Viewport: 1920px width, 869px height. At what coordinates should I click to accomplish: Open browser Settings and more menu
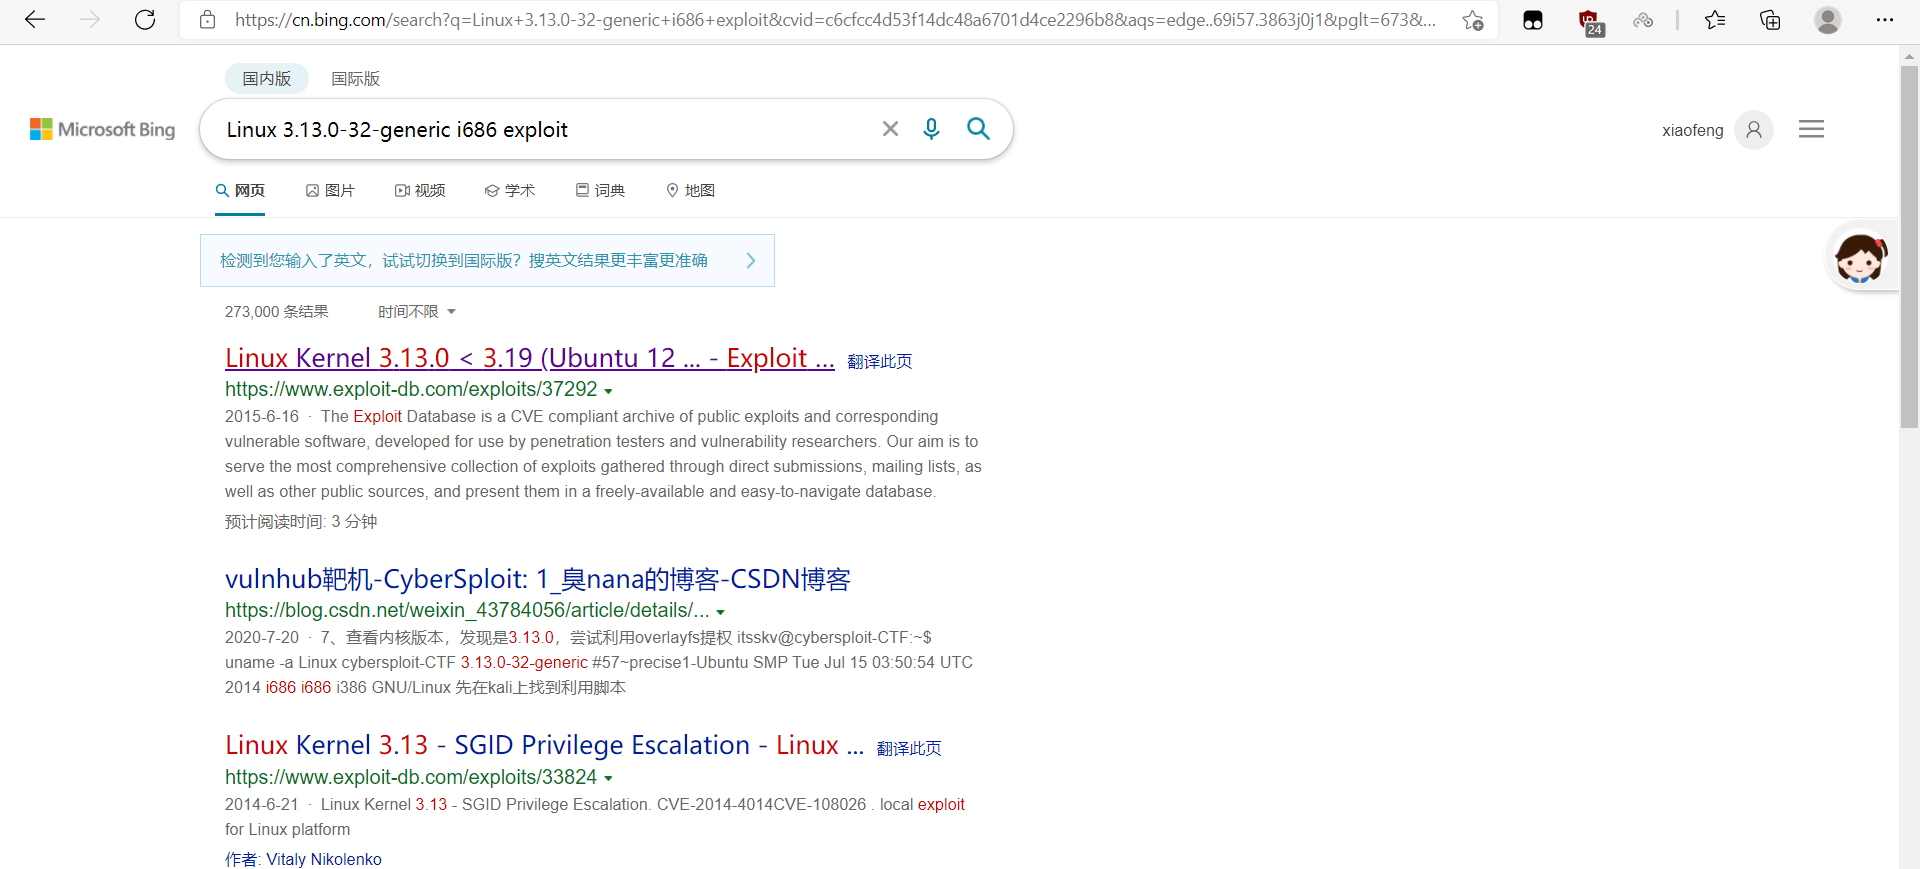[1885, 20]
